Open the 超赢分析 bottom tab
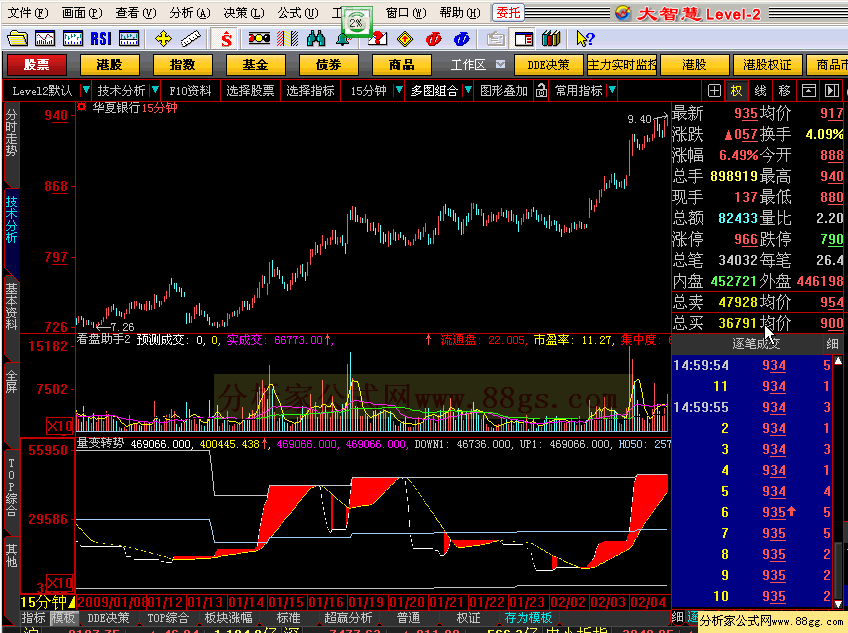848x633 pixels. pos(348,617)
